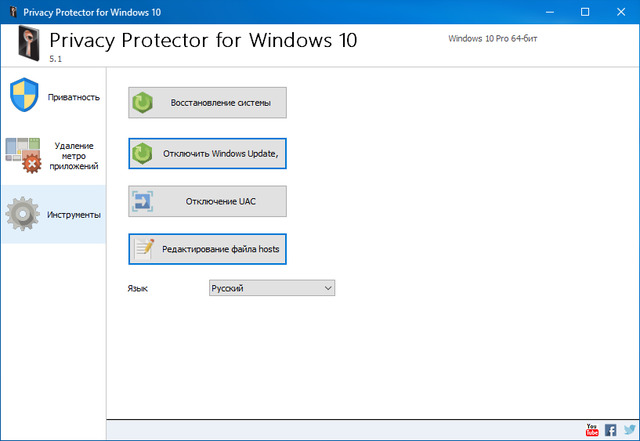This screenshot has width=640, height=441.
Task: Close the Privacy Protector window
Action: pyautogui.click(x=621, y=12)
